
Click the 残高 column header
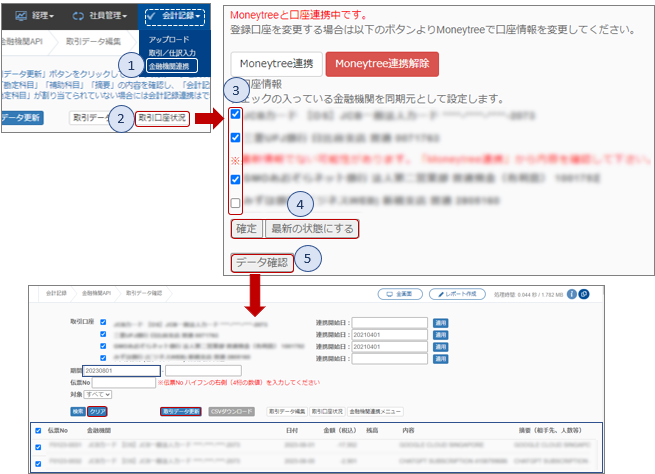point(372,430)
